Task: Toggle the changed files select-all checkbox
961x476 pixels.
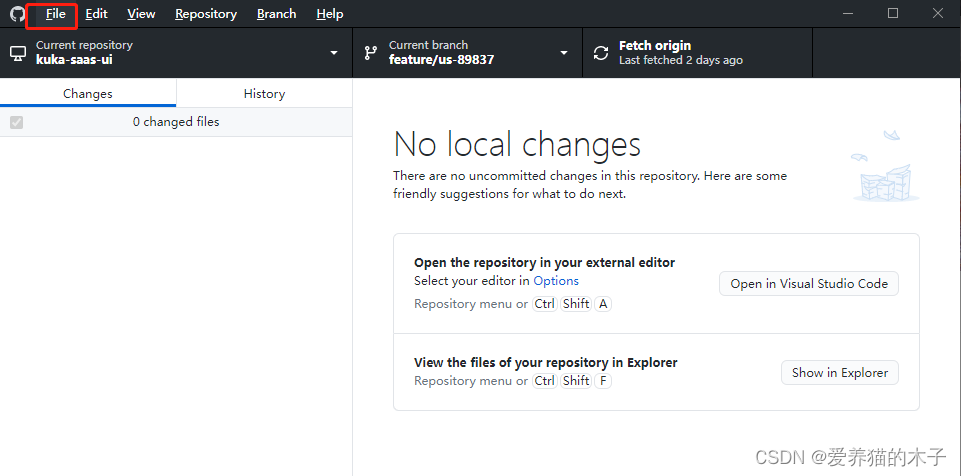Action: pos(17,123)
